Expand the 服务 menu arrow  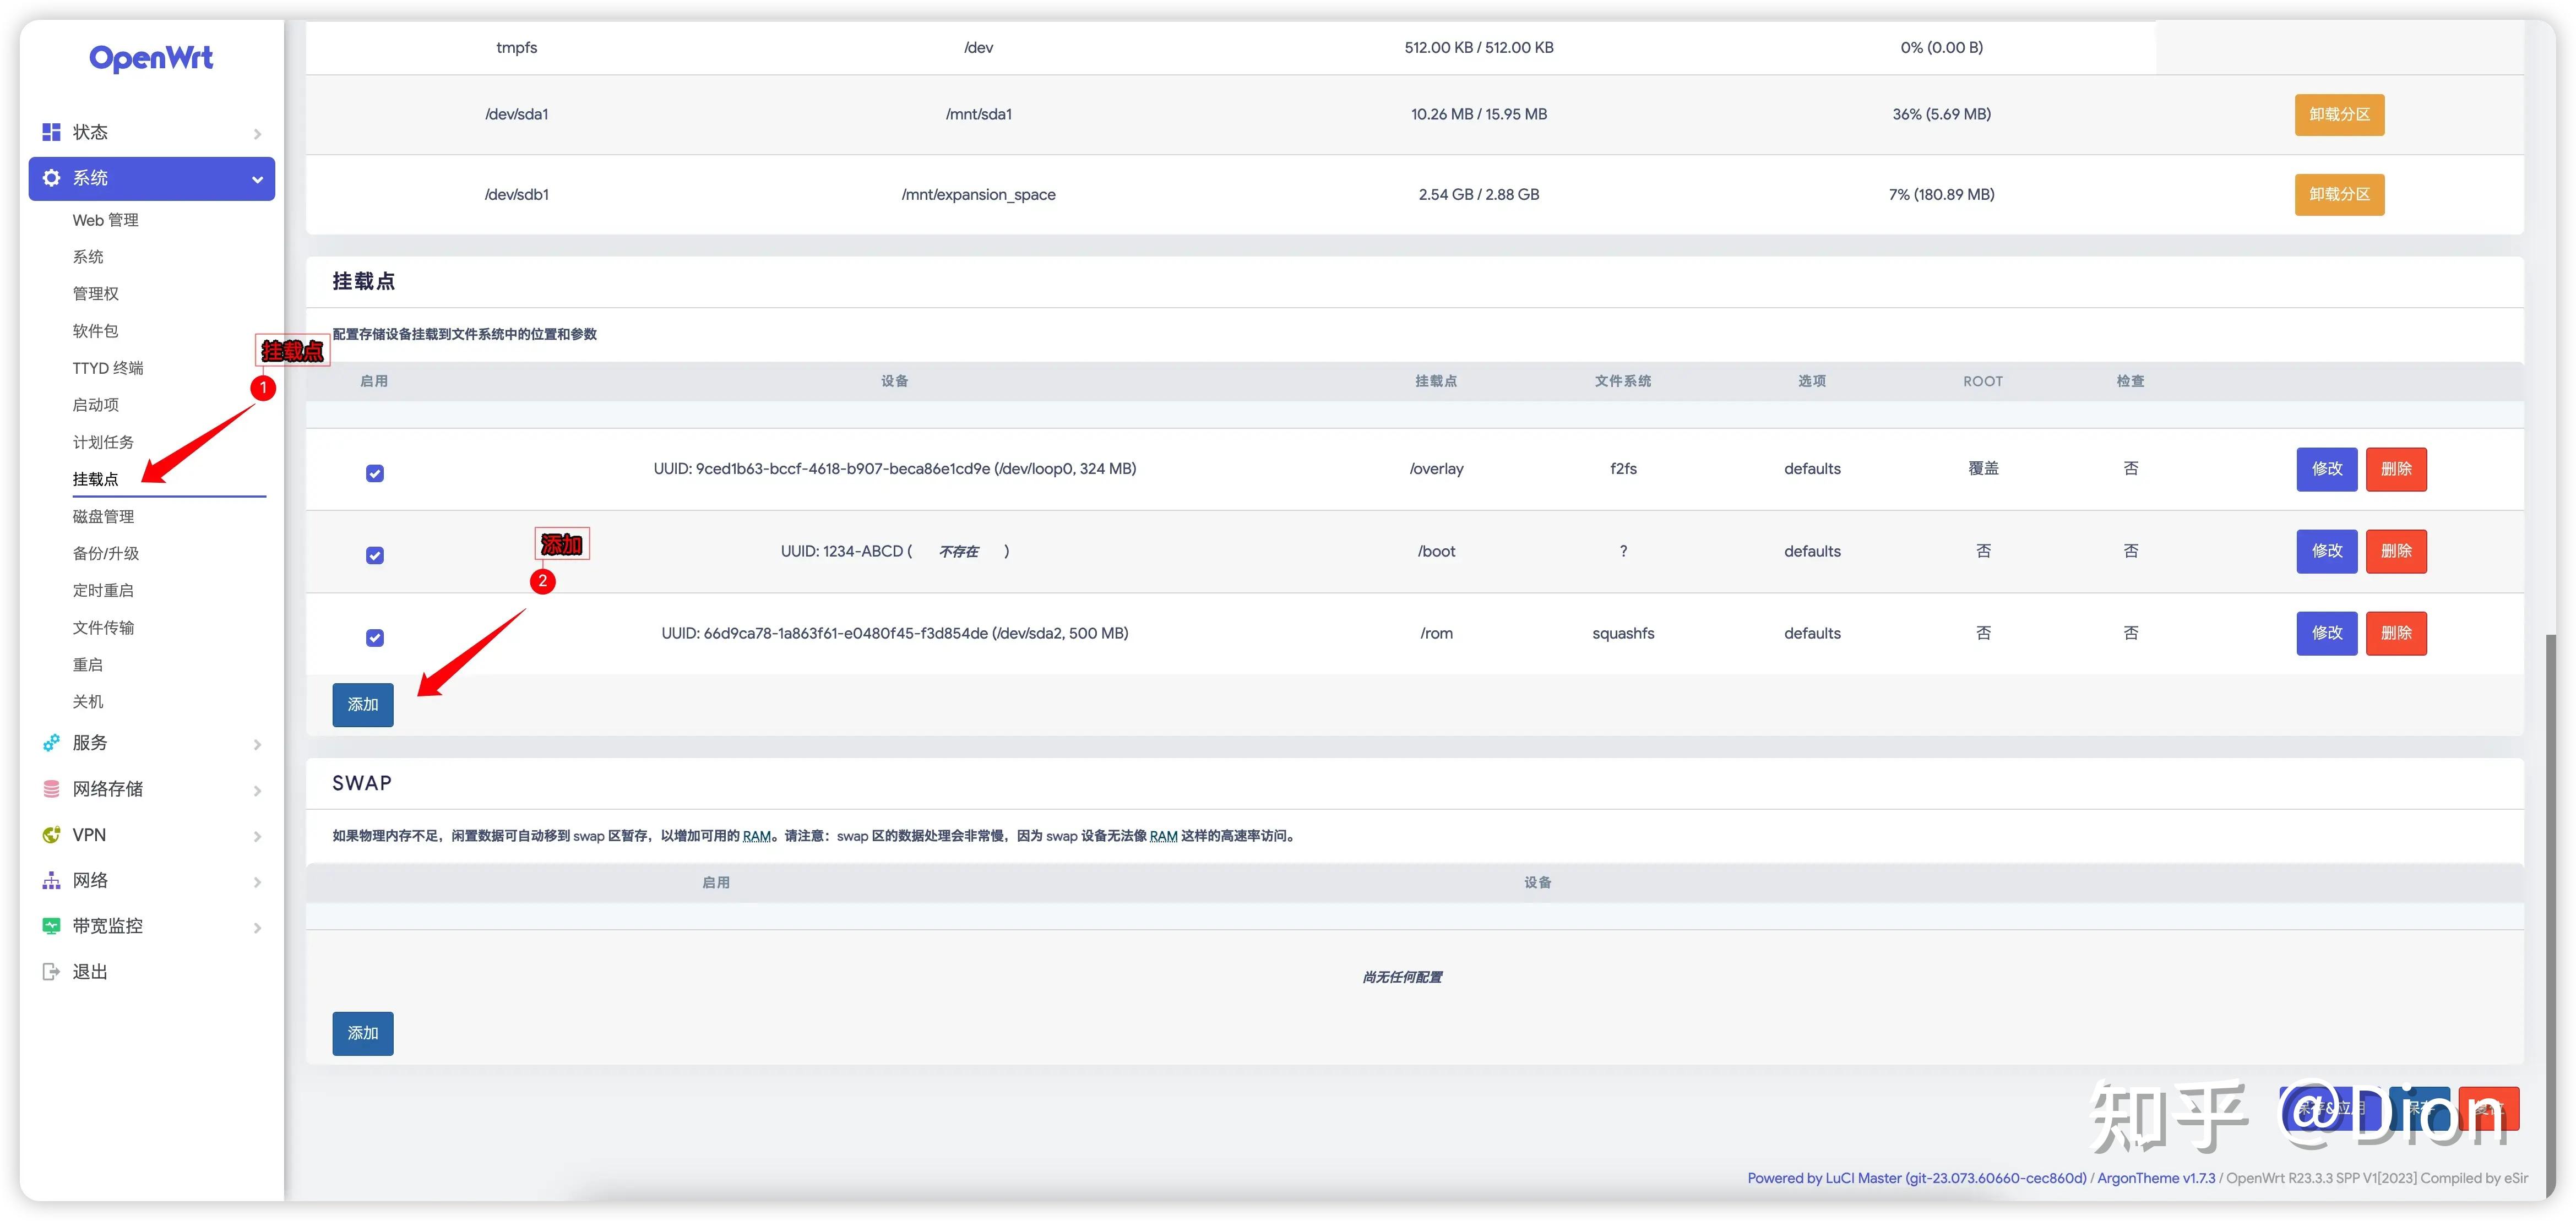[257, 745]
